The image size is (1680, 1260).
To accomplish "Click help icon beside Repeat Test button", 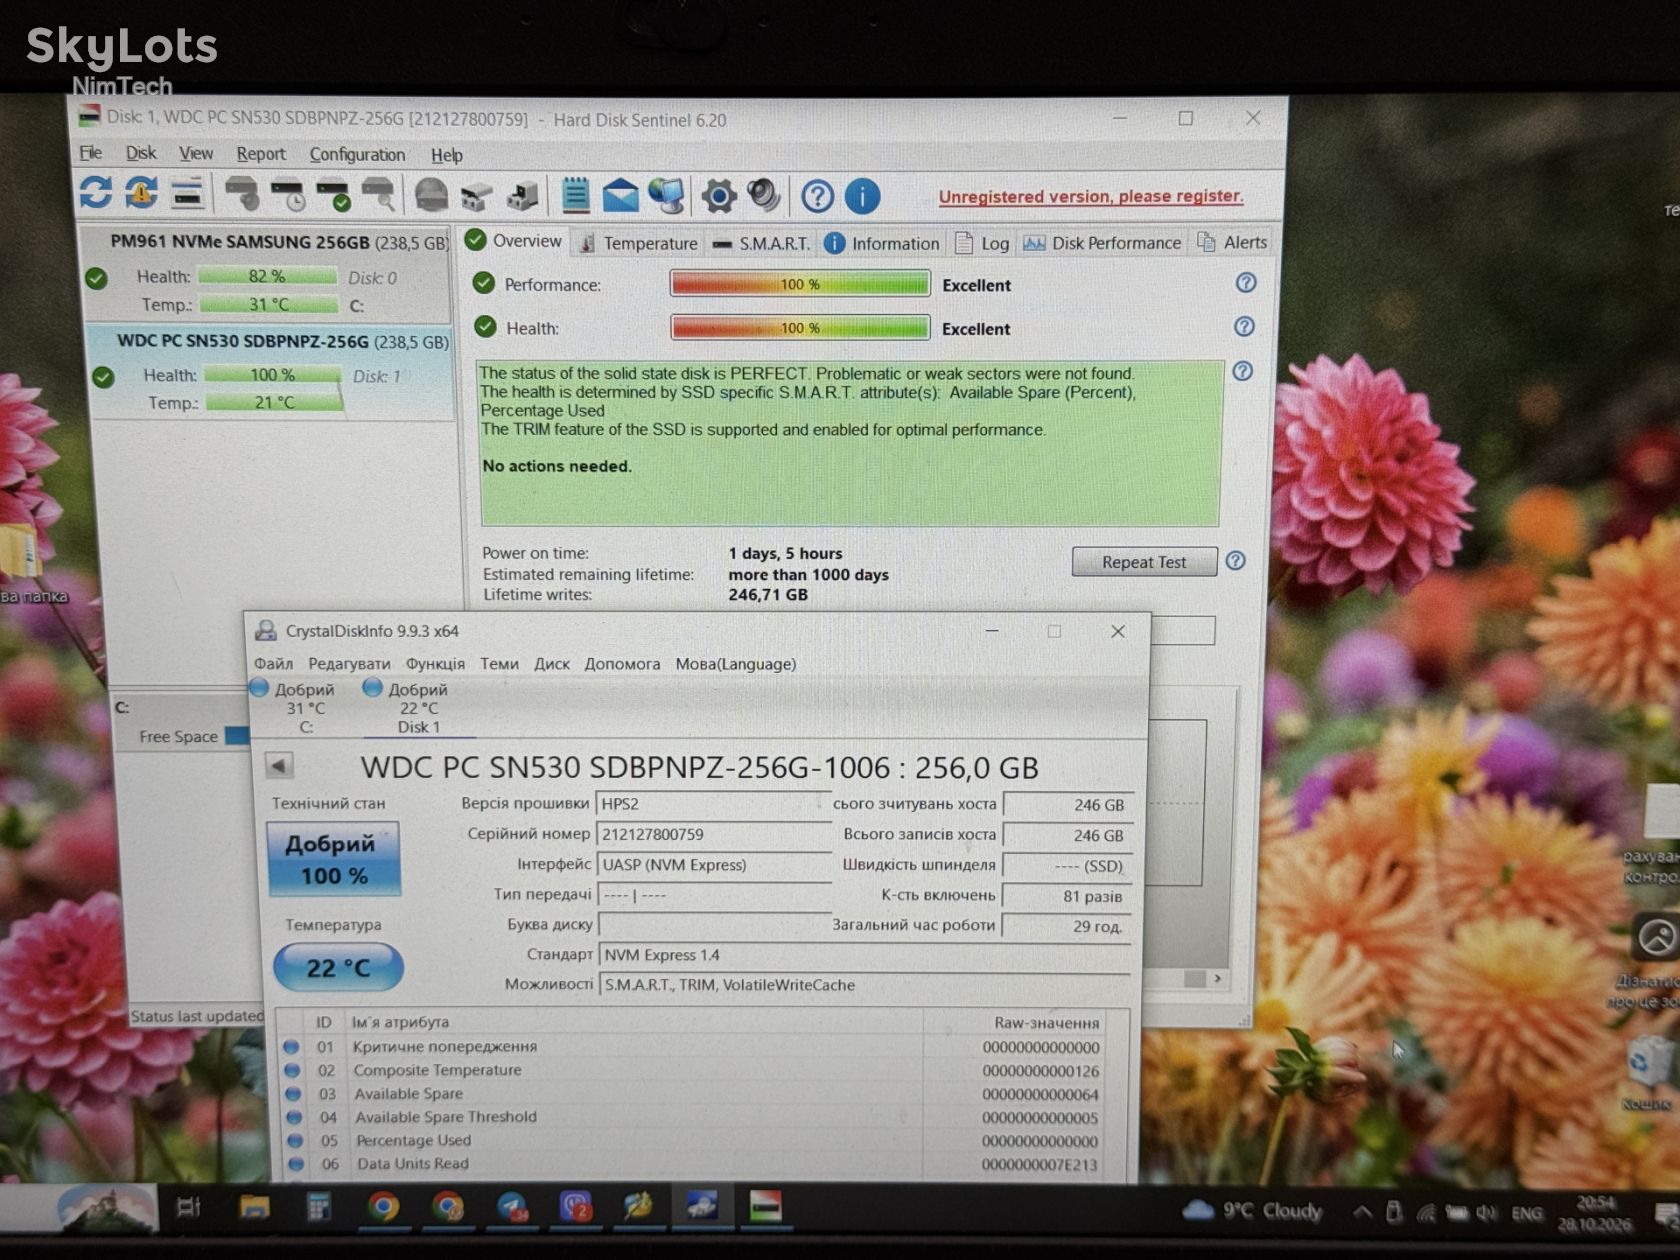I will (x=1235, y=561).
